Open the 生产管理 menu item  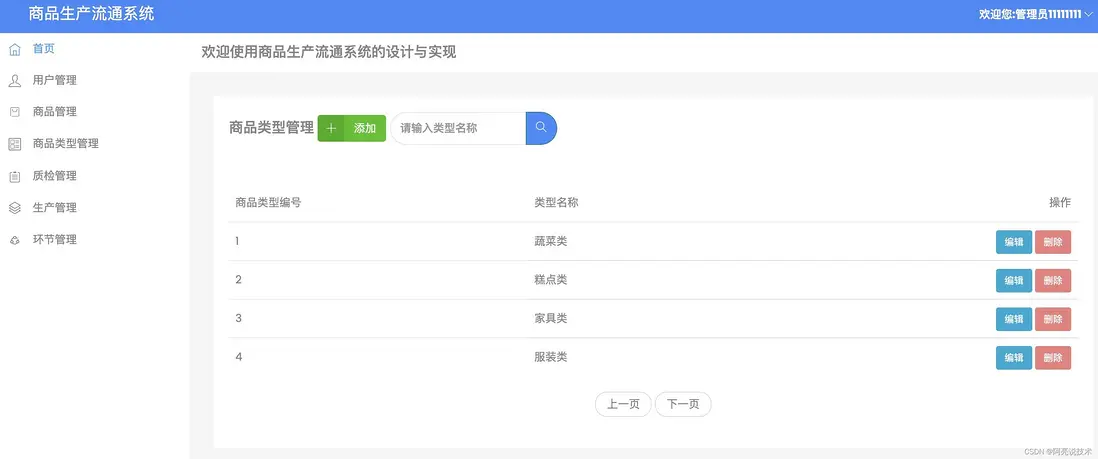coord(54,208)
